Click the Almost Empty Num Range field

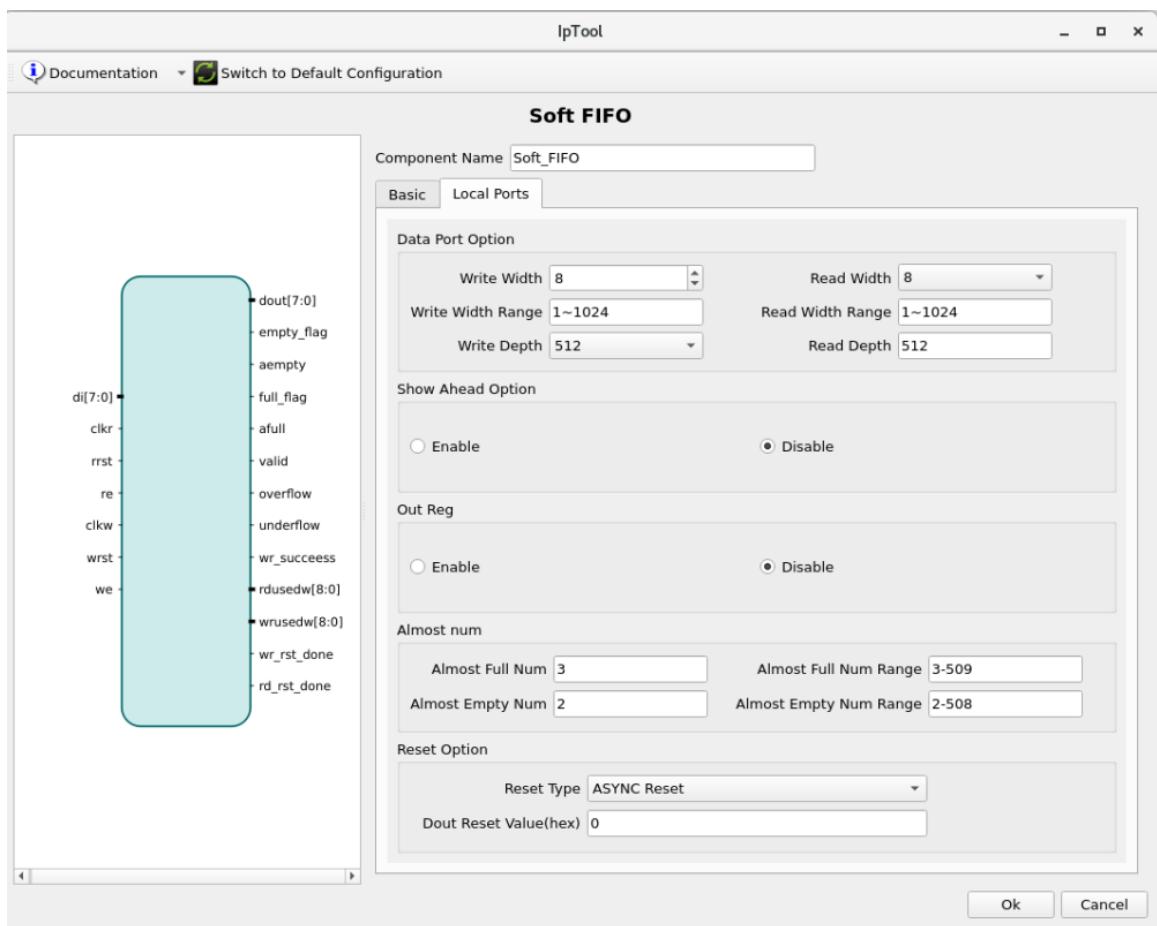[1005, 704]
